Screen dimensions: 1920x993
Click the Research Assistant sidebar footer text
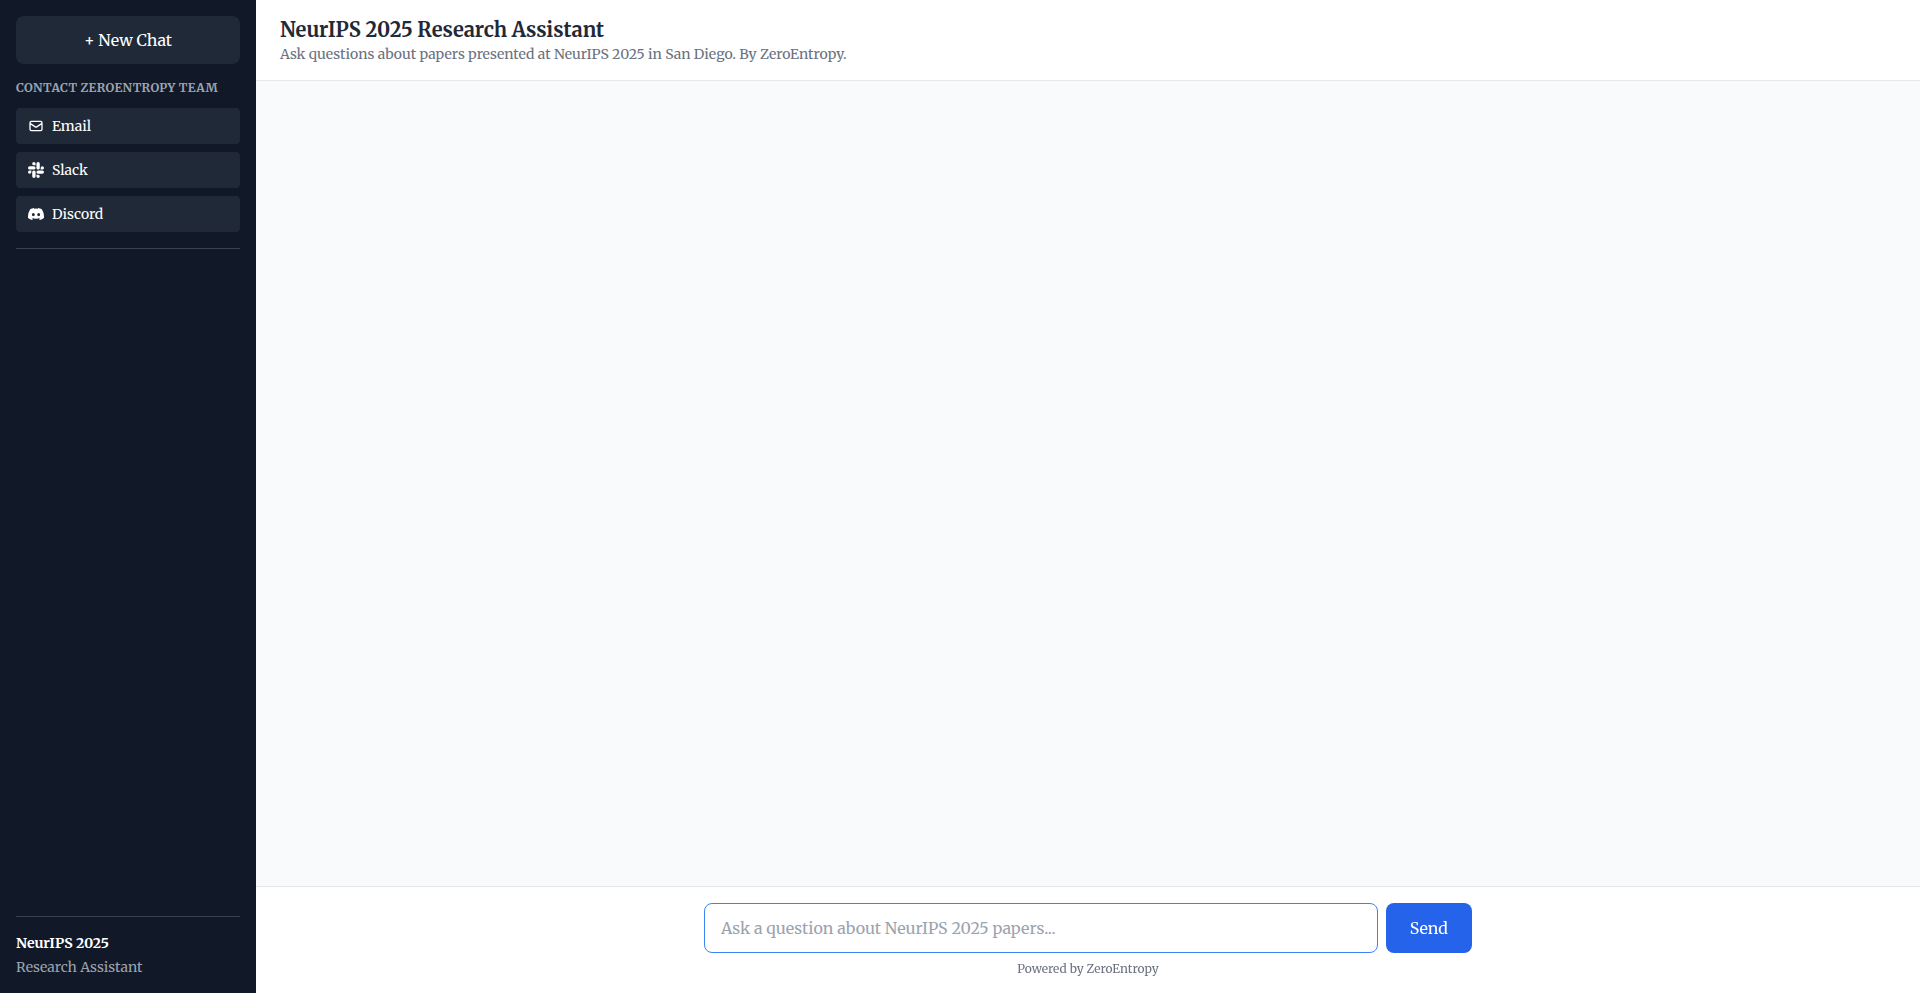click(x=79, y=967)
